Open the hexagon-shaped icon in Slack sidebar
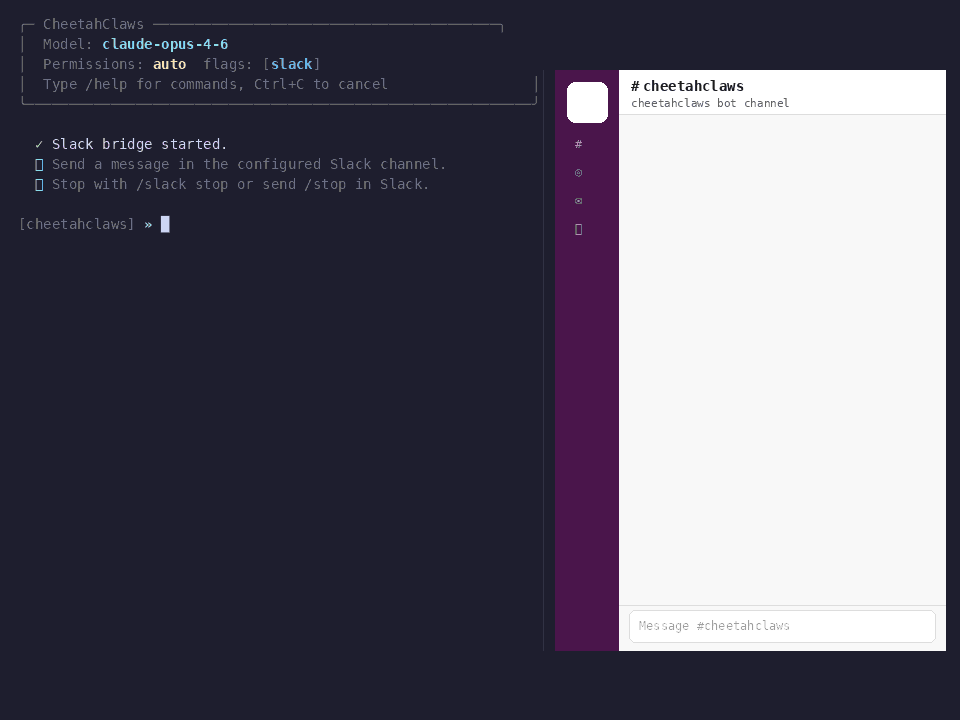This screenshot has width=960, height=720. 579,173
